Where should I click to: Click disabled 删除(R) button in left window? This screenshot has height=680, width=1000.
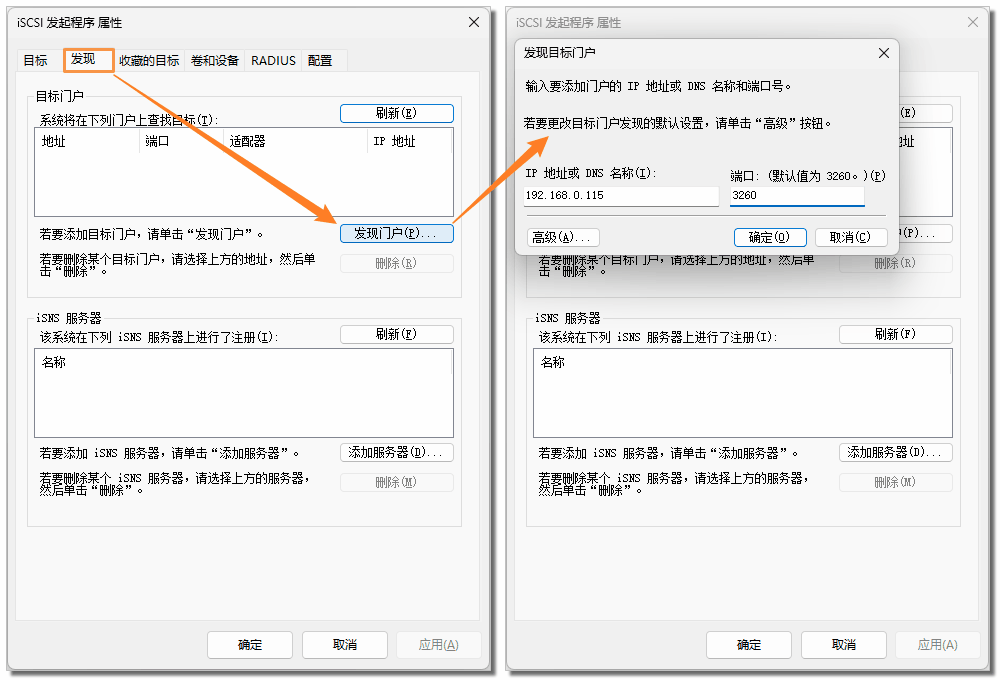pos(397,263)
